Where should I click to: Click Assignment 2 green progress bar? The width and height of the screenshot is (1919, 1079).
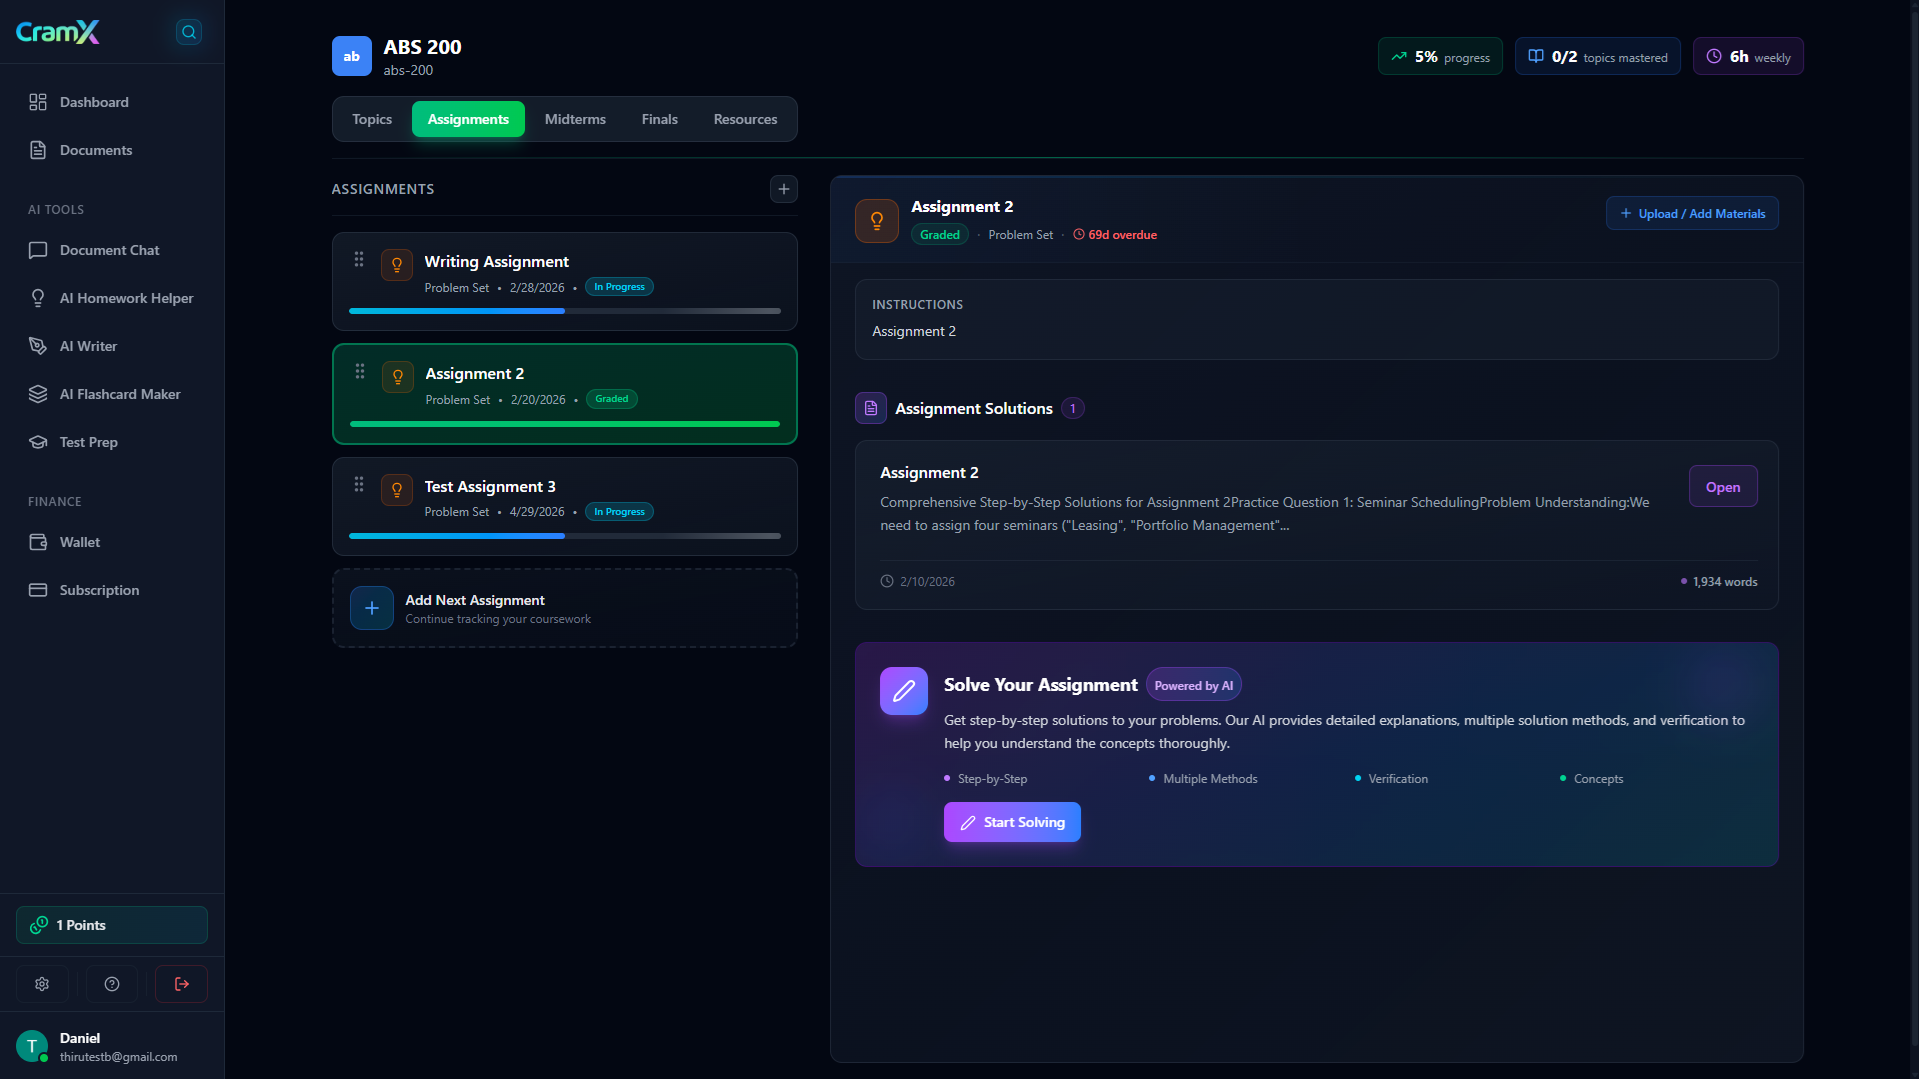tap(565, 424)
